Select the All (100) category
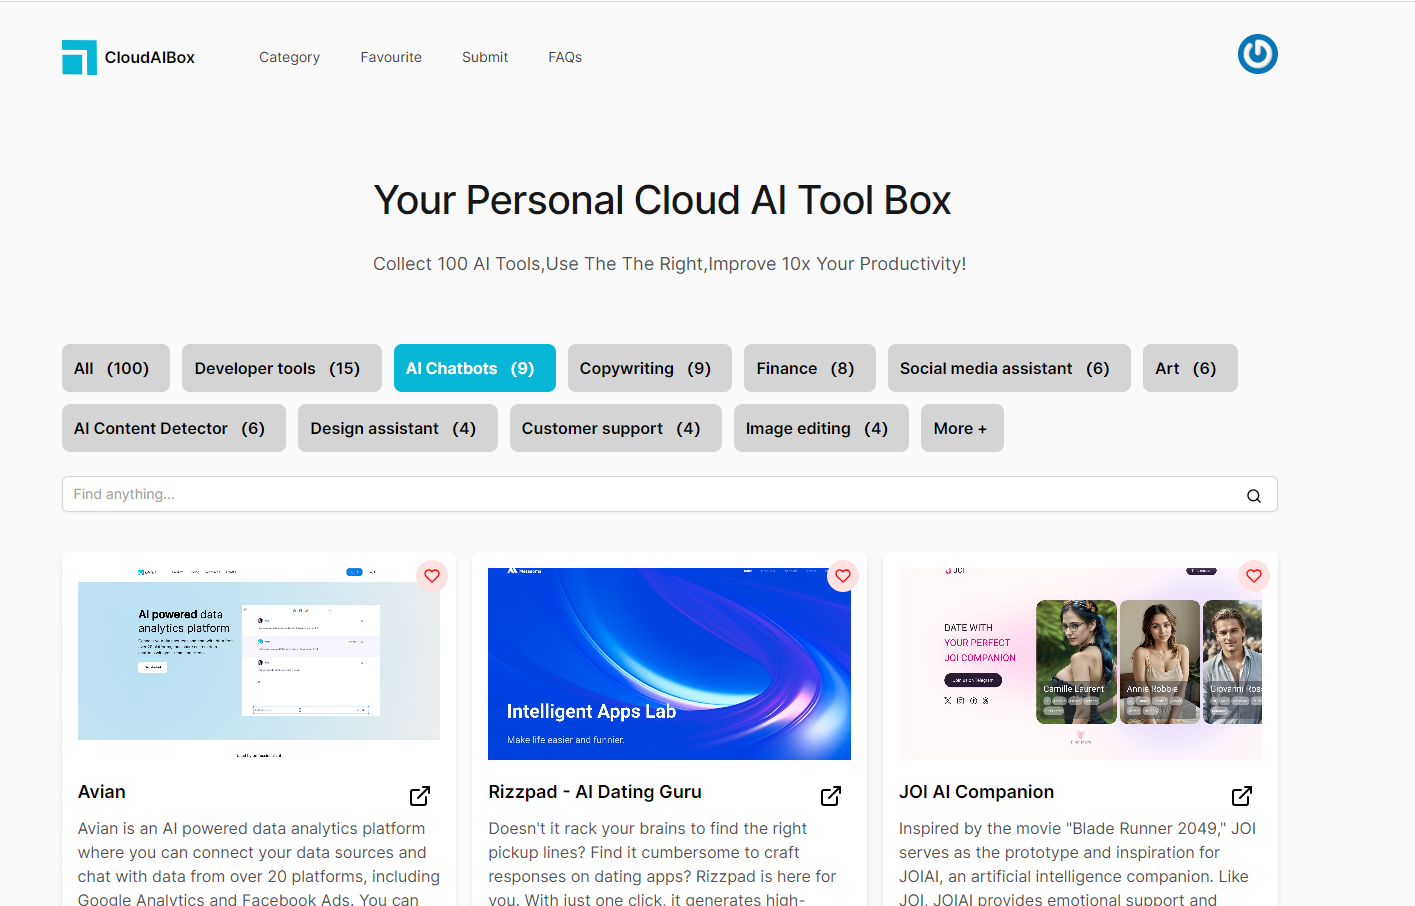Image resolution: width=1415 pixels, height=906 pixels. click(116, 368)
